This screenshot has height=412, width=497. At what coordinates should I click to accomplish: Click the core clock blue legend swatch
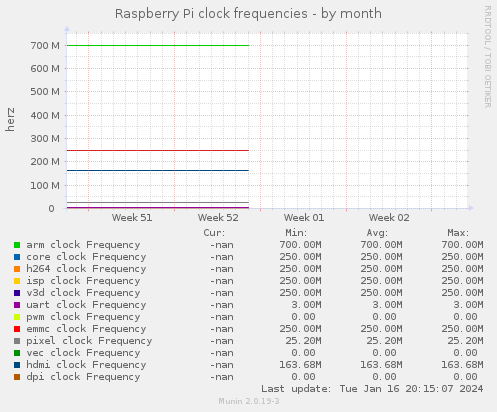(x=17, y=257)
